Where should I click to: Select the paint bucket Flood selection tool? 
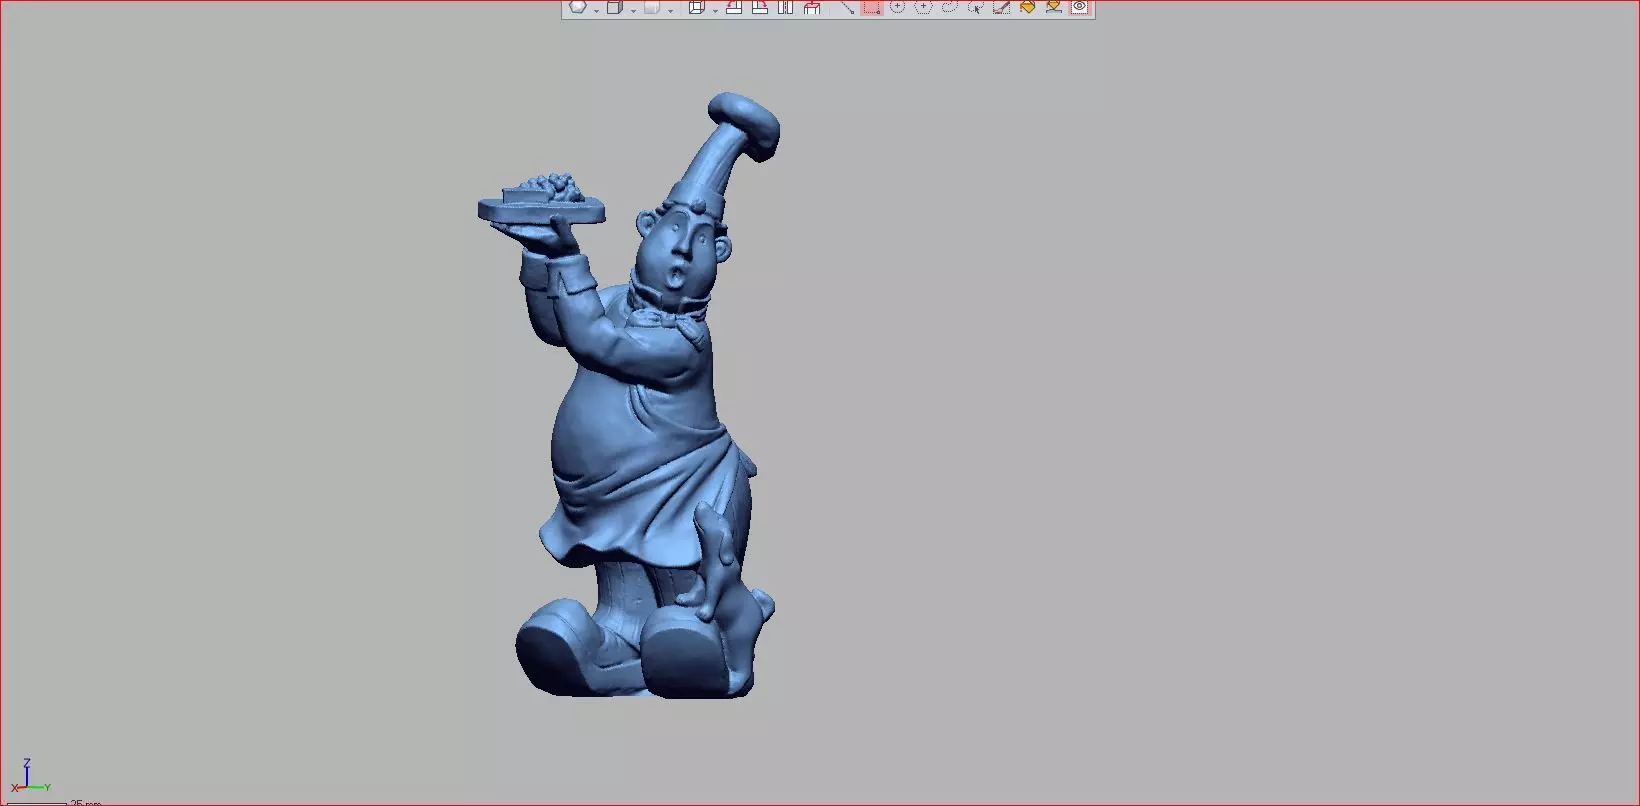click(x=1027, y=7)
